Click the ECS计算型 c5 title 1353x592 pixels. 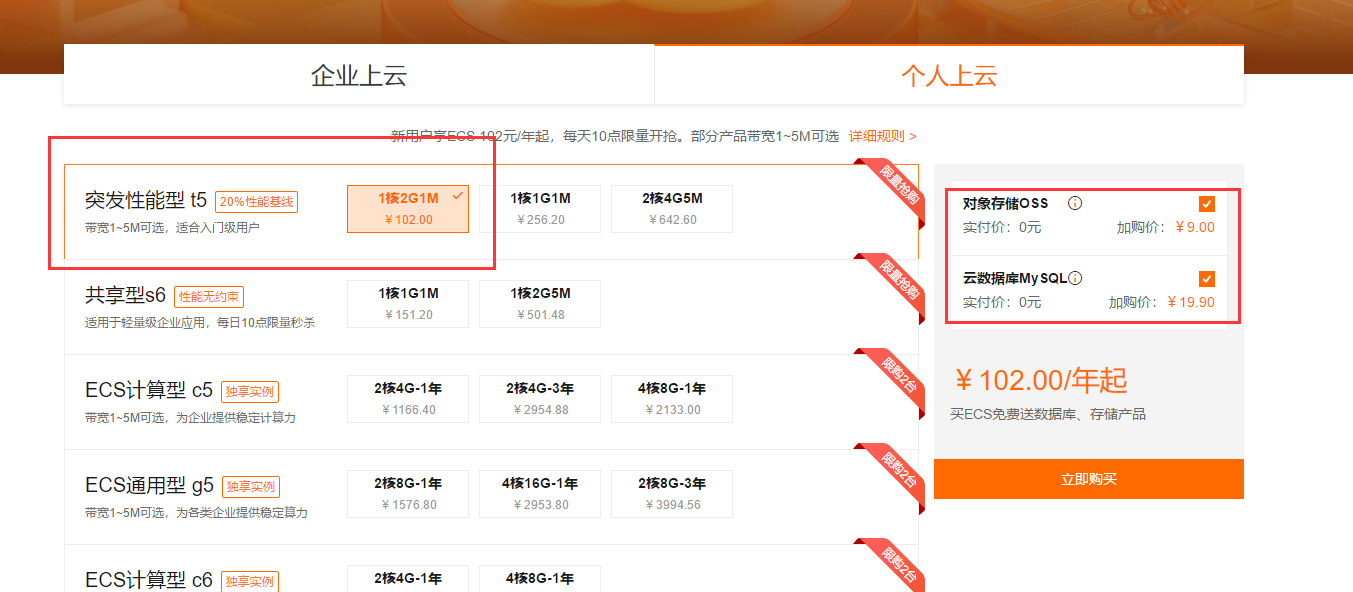pos(150,391)
